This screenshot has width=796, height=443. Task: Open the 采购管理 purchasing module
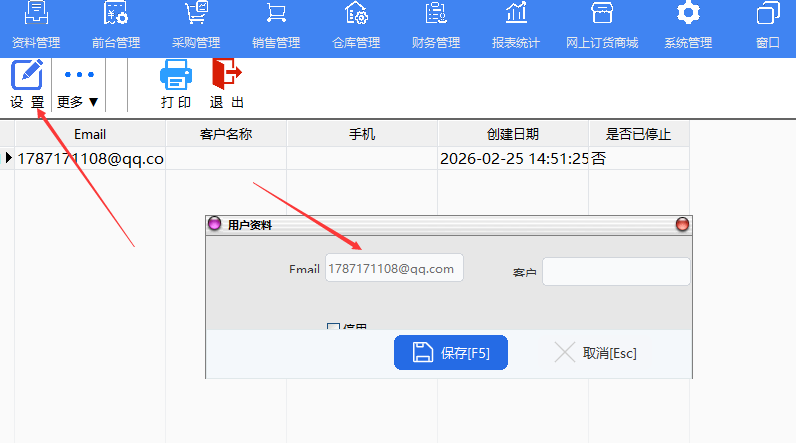pyautogui.click(x=195, y=27)
